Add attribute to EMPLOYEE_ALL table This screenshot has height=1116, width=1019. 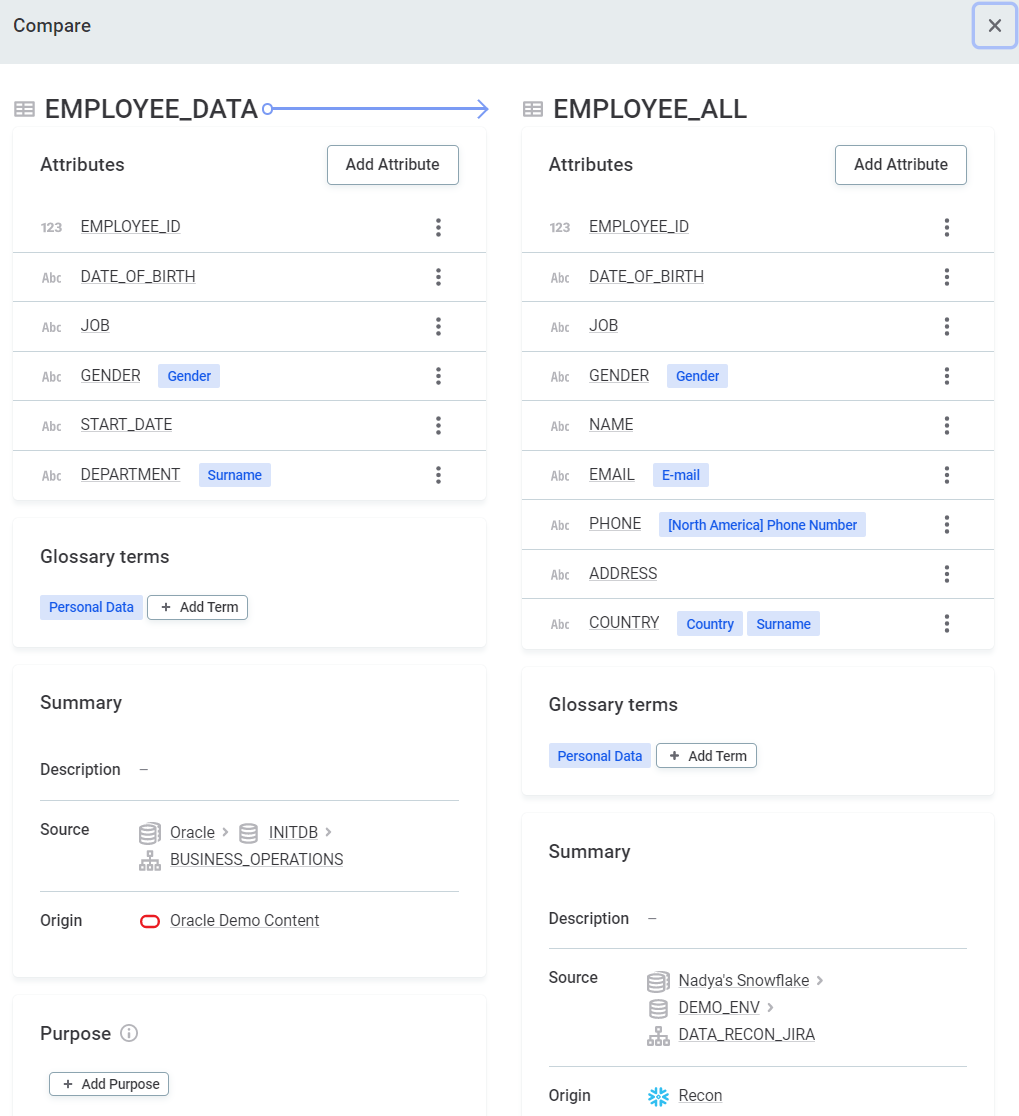point(900,165)
